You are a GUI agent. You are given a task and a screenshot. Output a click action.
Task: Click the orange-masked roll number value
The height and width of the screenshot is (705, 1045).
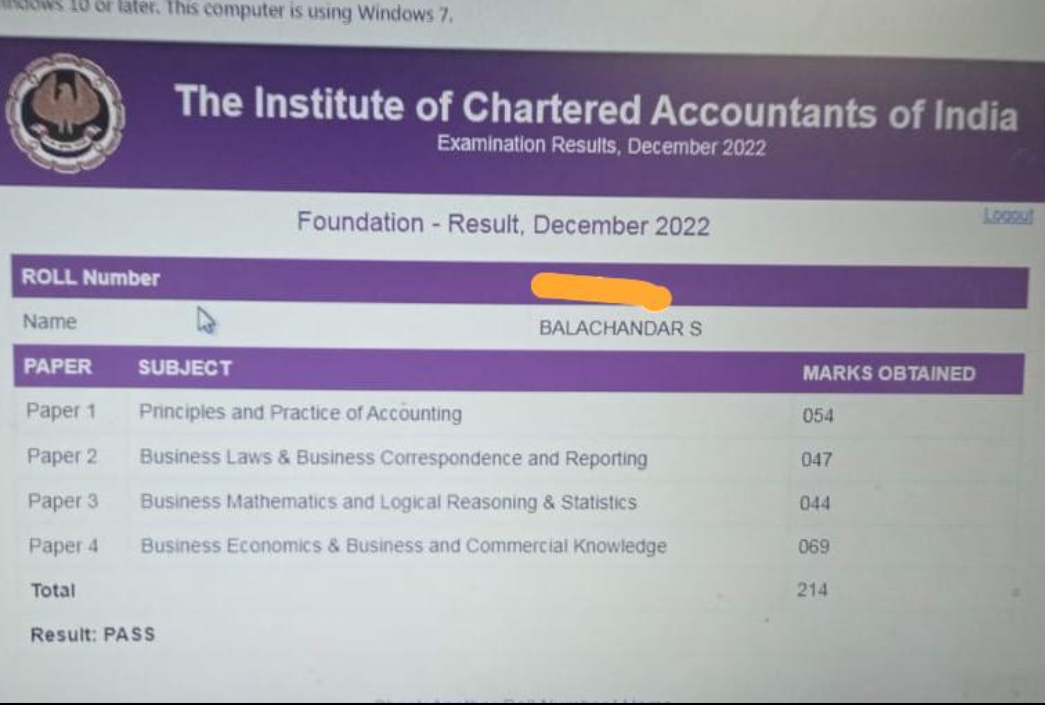[x=601, y=291]
